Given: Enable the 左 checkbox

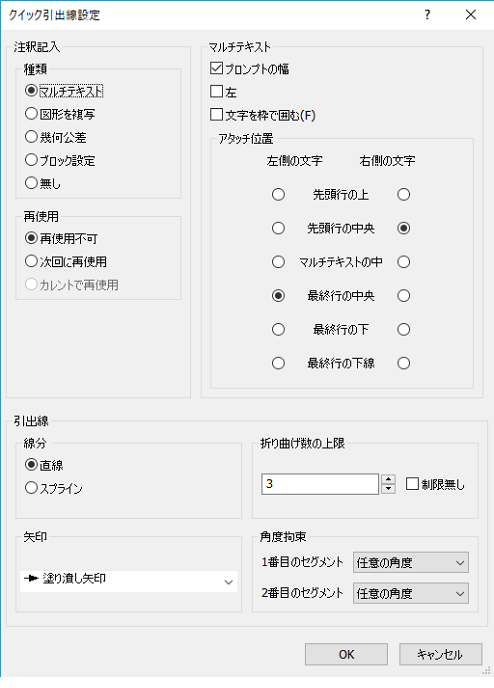Looking at the screenshot, I should [x=216, y=91].
